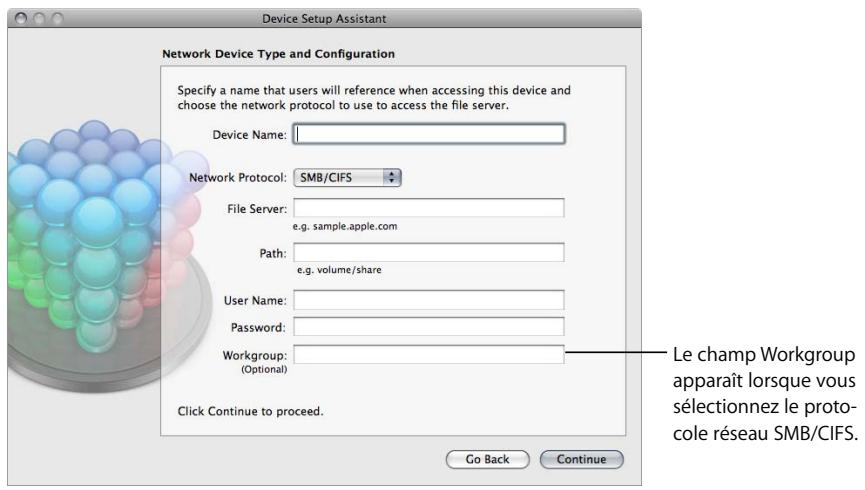Click the 'File Server:' label
Image resolution: width=865 pixels, height=490 pixels.
257,209
